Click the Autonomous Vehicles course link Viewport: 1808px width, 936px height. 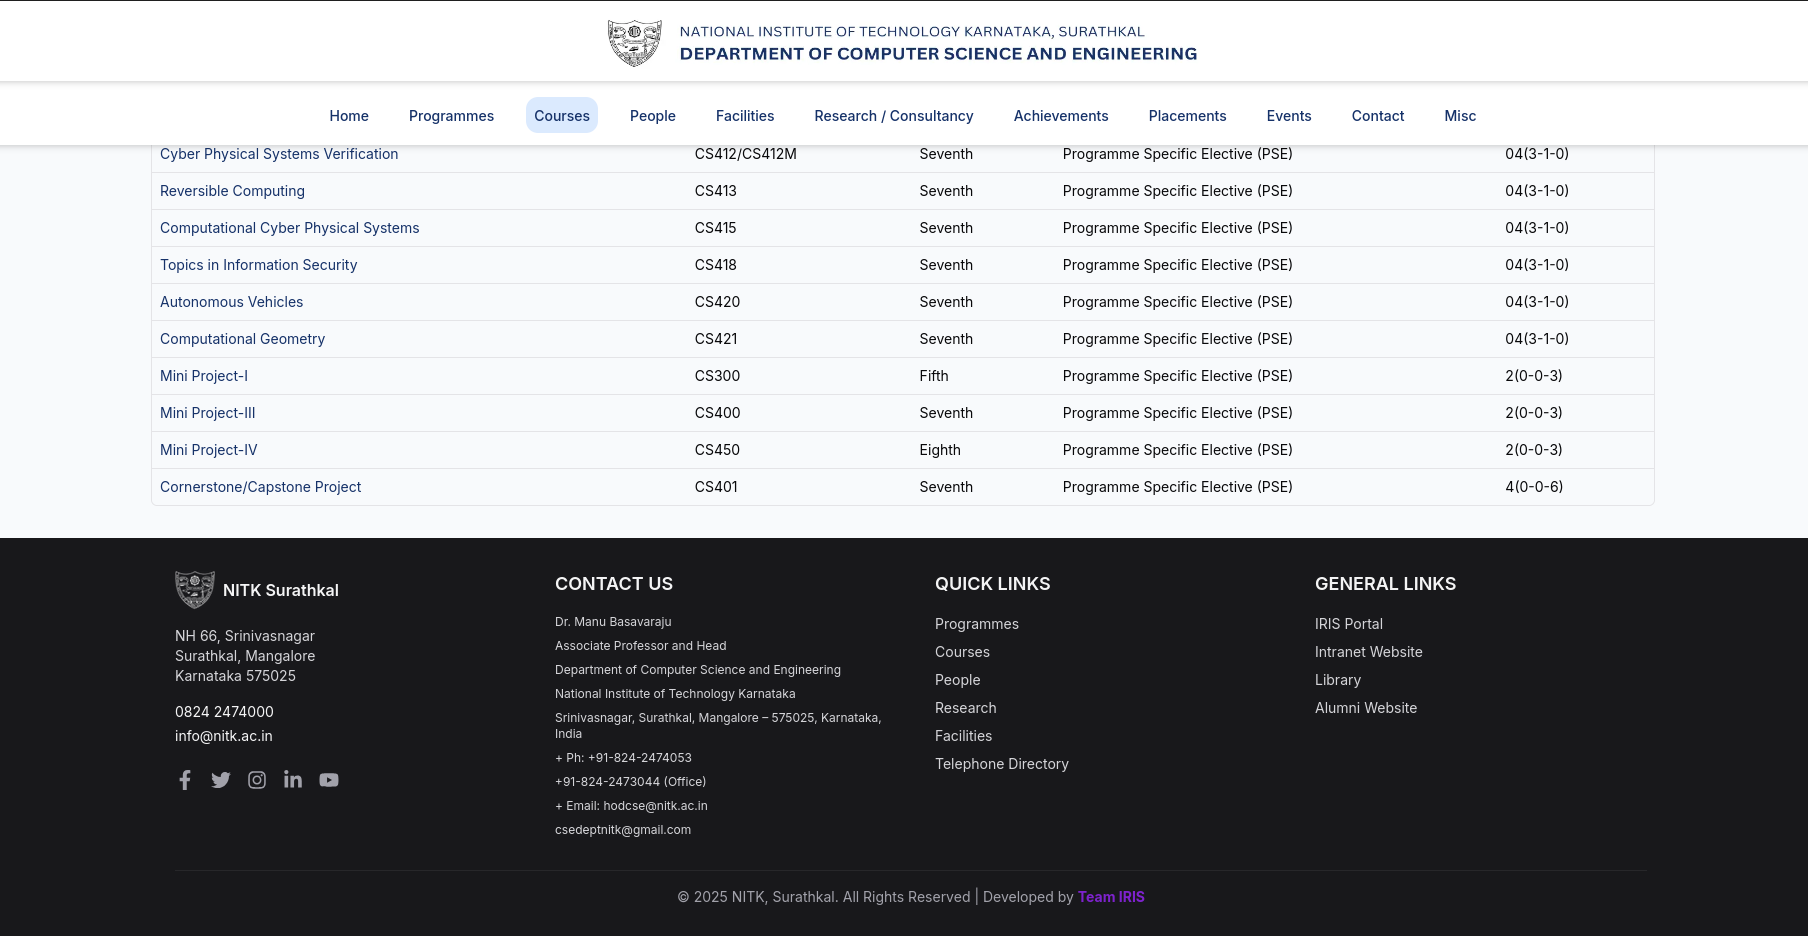231,302
